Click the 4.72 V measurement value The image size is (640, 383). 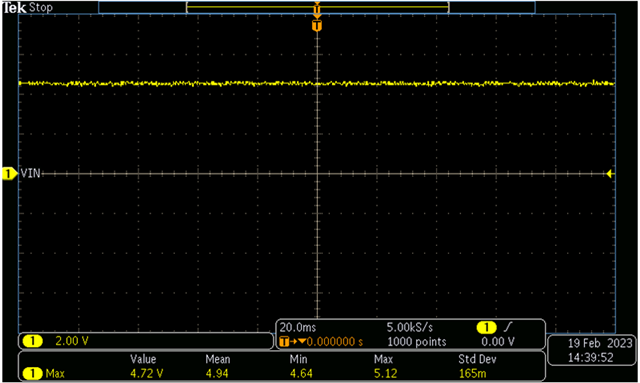[x=147, y=373]
